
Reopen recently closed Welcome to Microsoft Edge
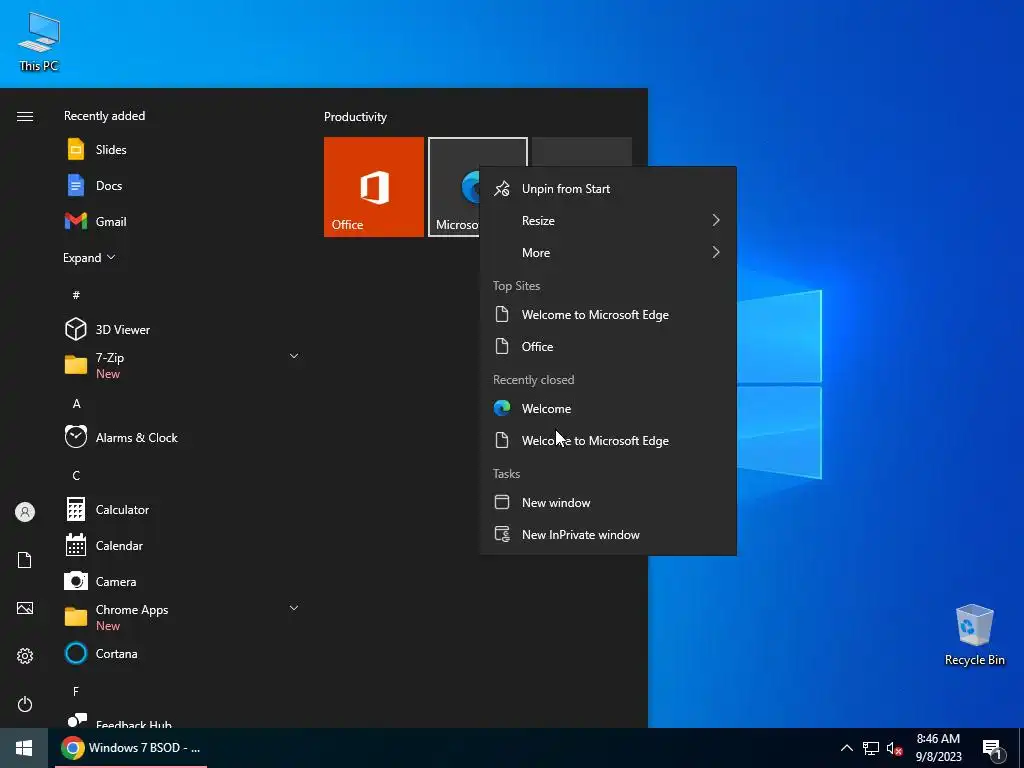pos(608,441)
